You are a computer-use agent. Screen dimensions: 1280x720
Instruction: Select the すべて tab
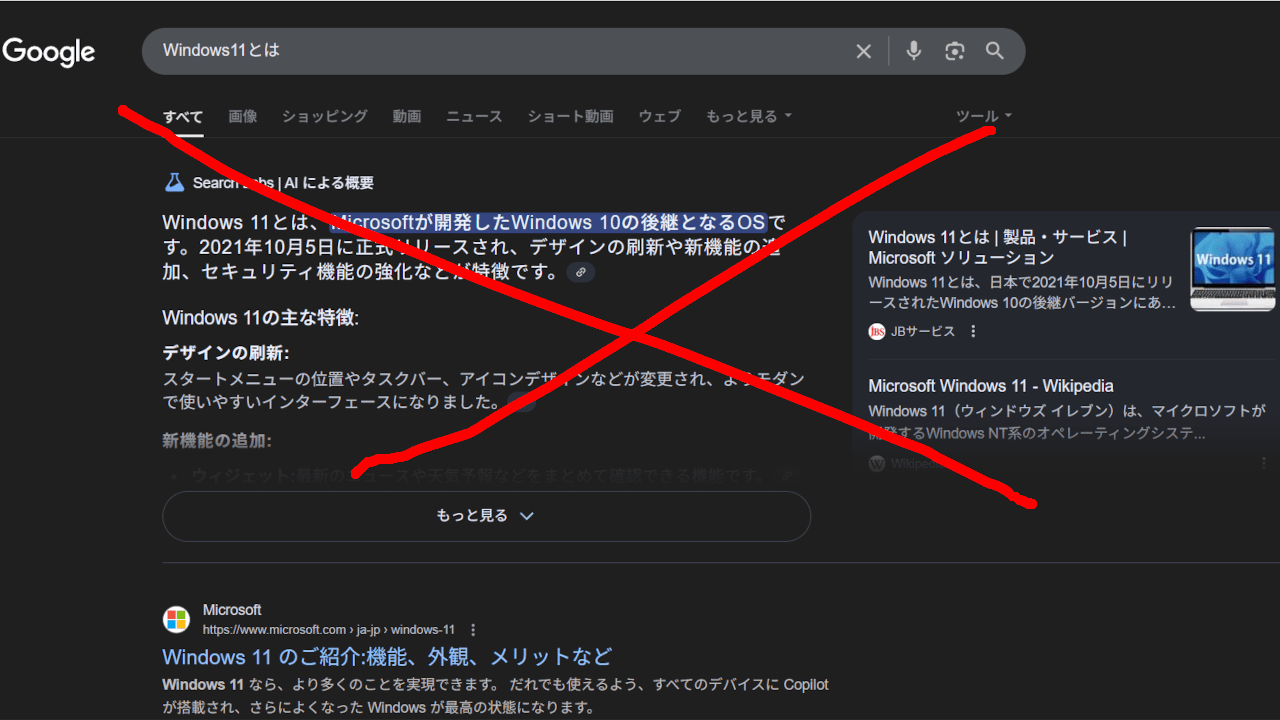[183, 116]
